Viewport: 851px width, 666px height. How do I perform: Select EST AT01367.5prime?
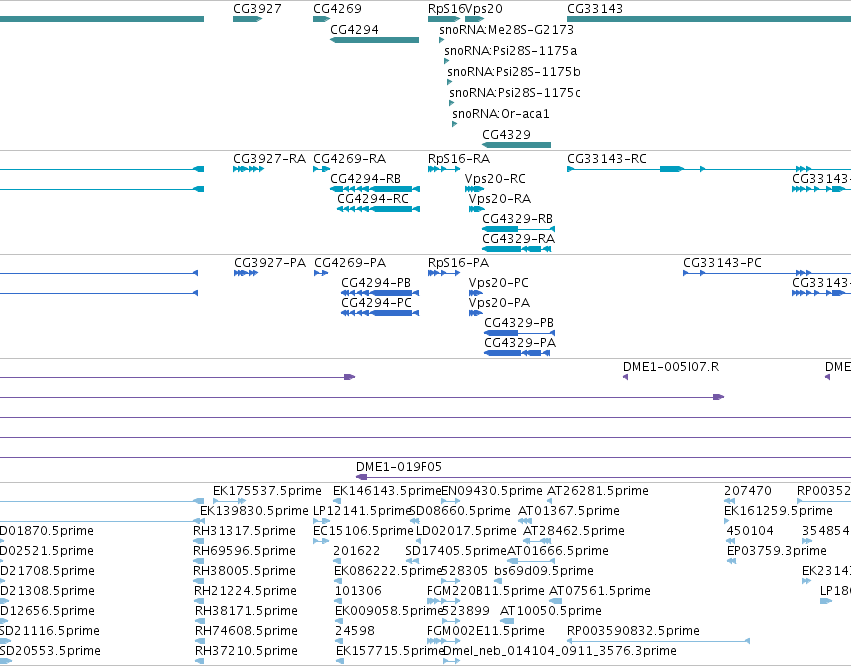pyautogui.click(x=569, y=511)
